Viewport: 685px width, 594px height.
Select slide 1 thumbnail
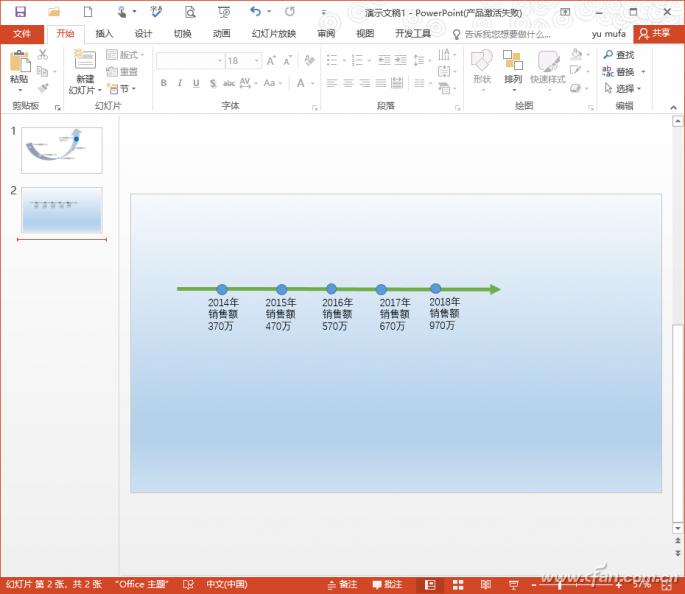[x=62, y=150]
